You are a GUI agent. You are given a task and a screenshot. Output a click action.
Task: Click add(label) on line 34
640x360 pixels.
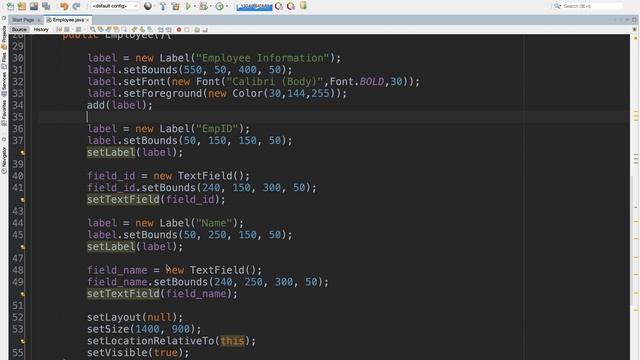pyautogui.click(x=120, y=105)
